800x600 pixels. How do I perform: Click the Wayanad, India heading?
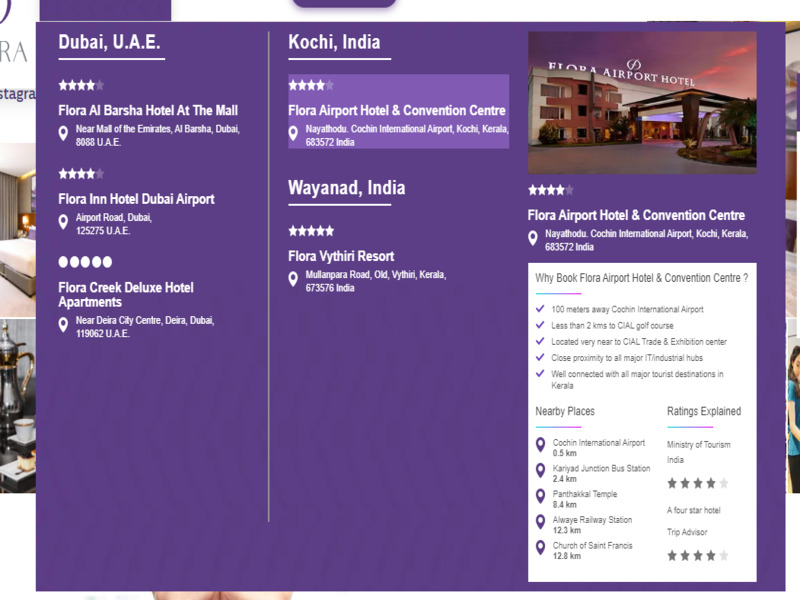346,188
